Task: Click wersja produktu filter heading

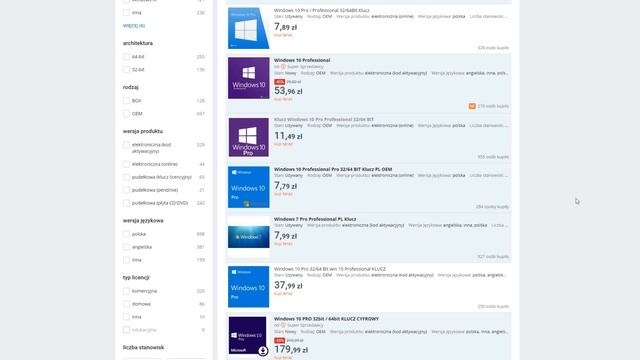Action: pos(143,131)
